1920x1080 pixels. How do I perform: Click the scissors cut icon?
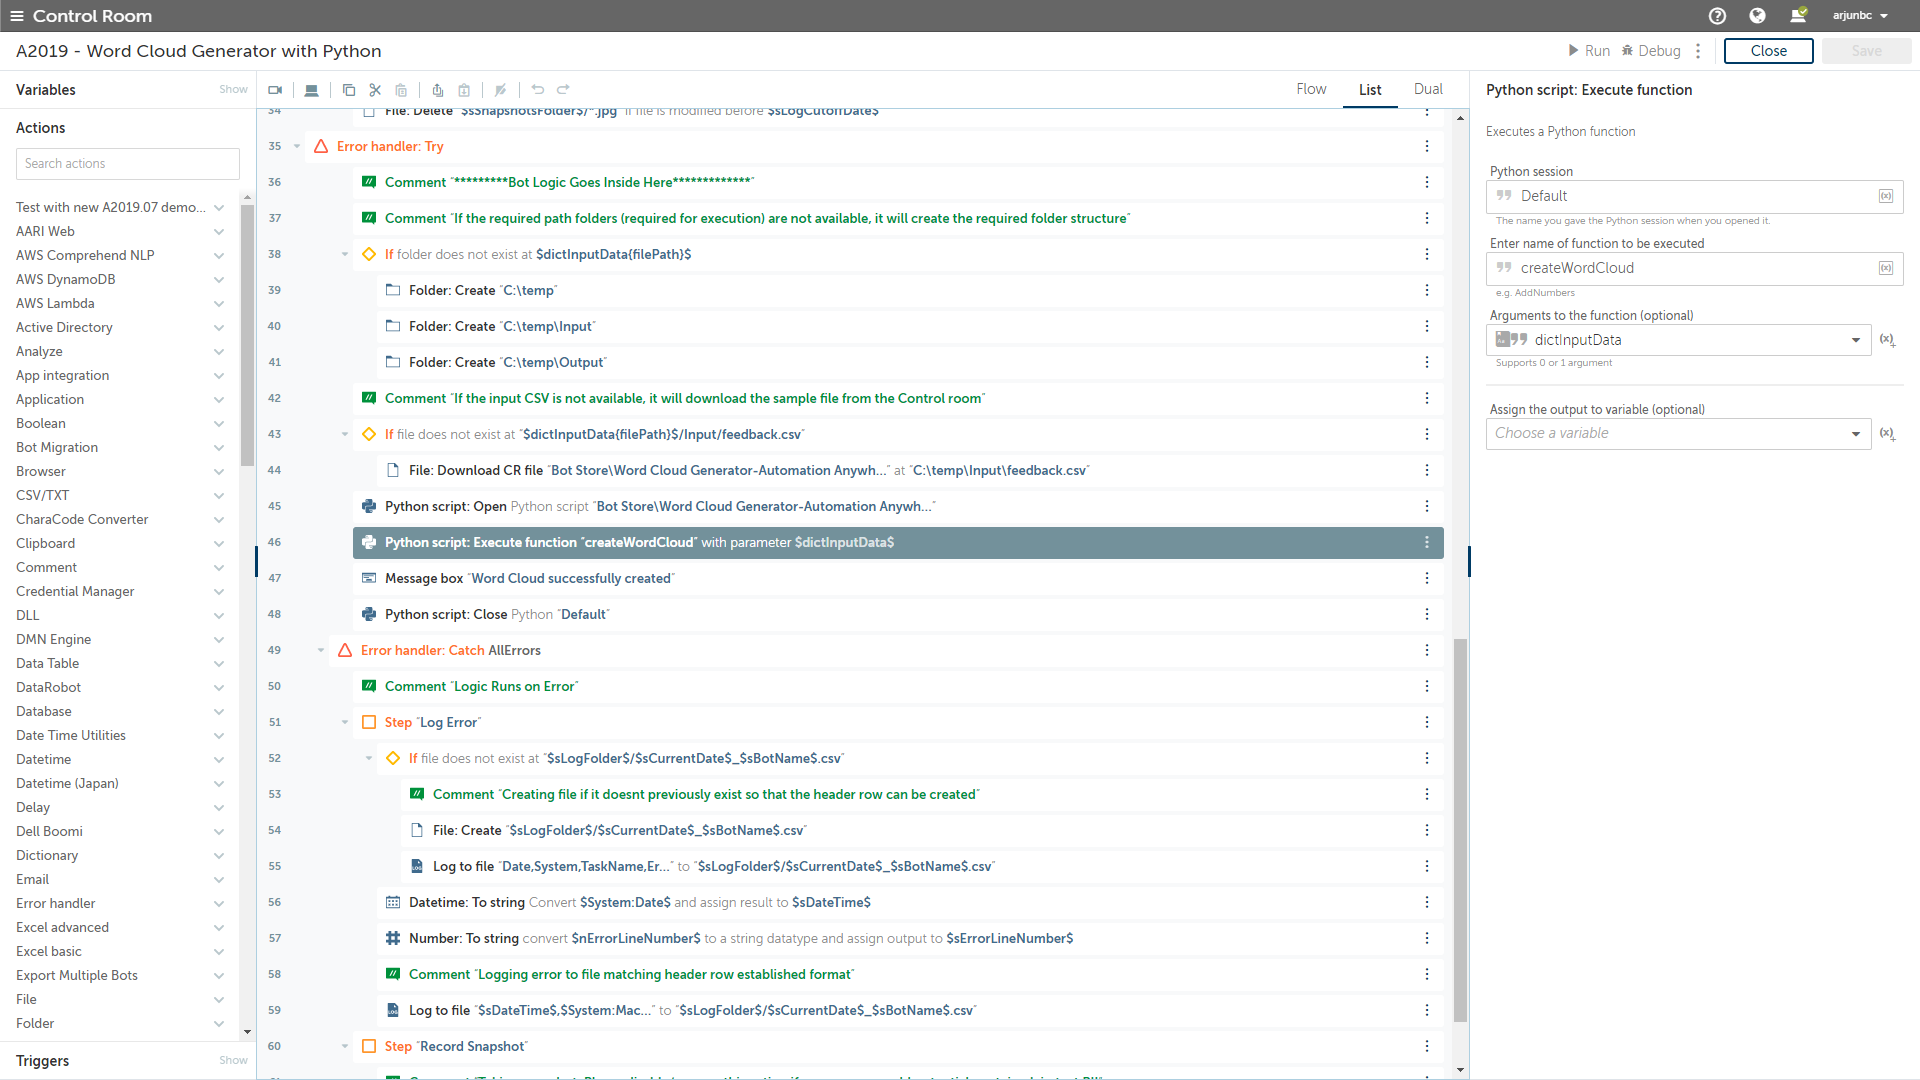[x=375, y=90]
